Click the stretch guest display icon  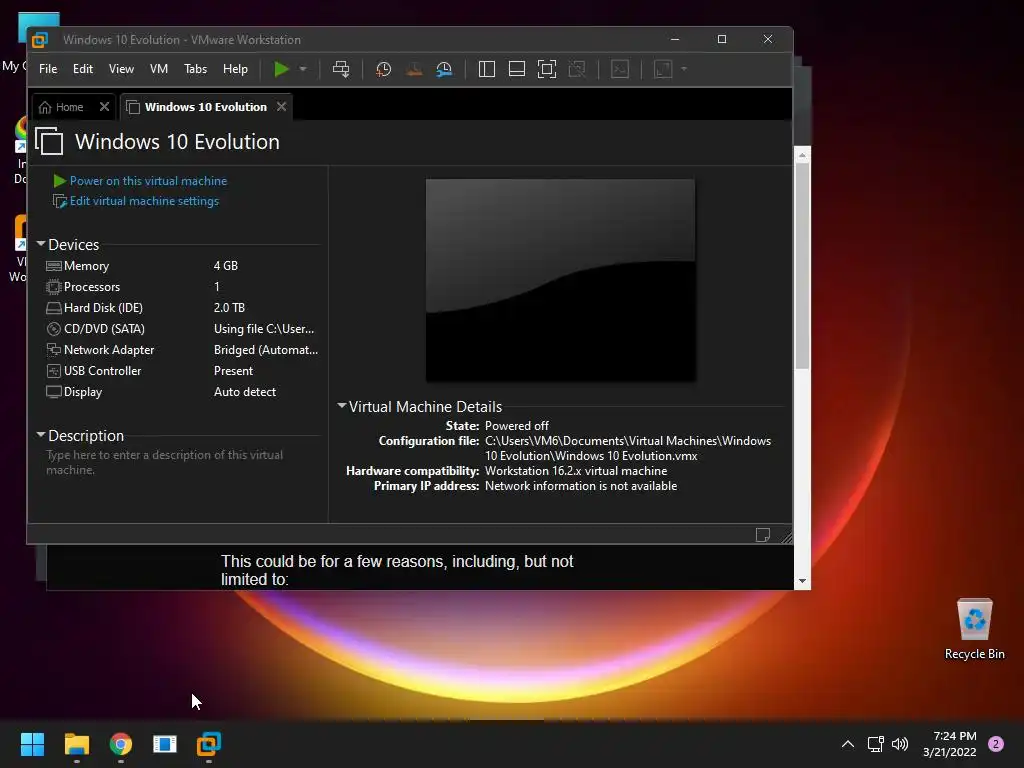663,69
